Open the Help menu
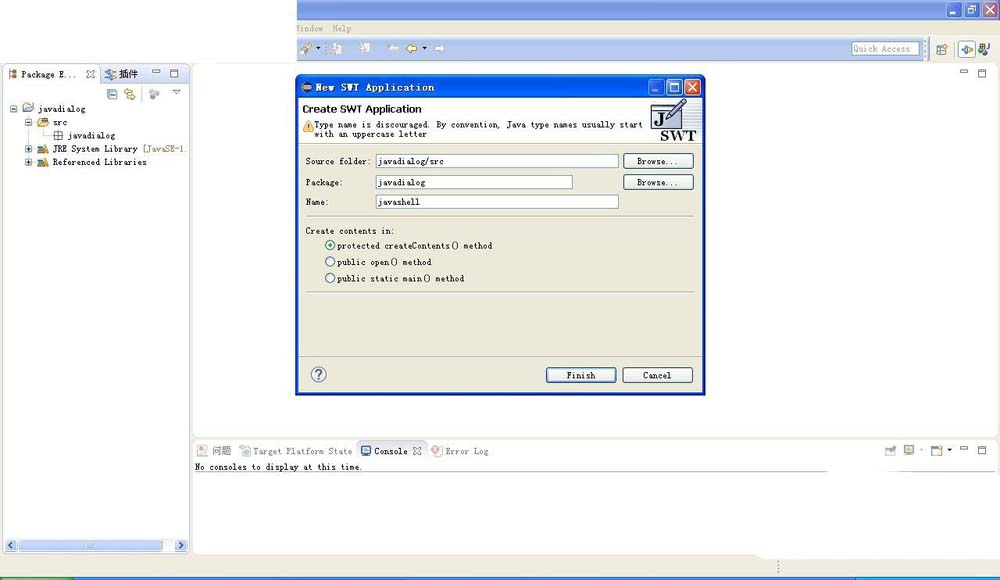This screenshot has width=1000, height=580. point(341,29)
